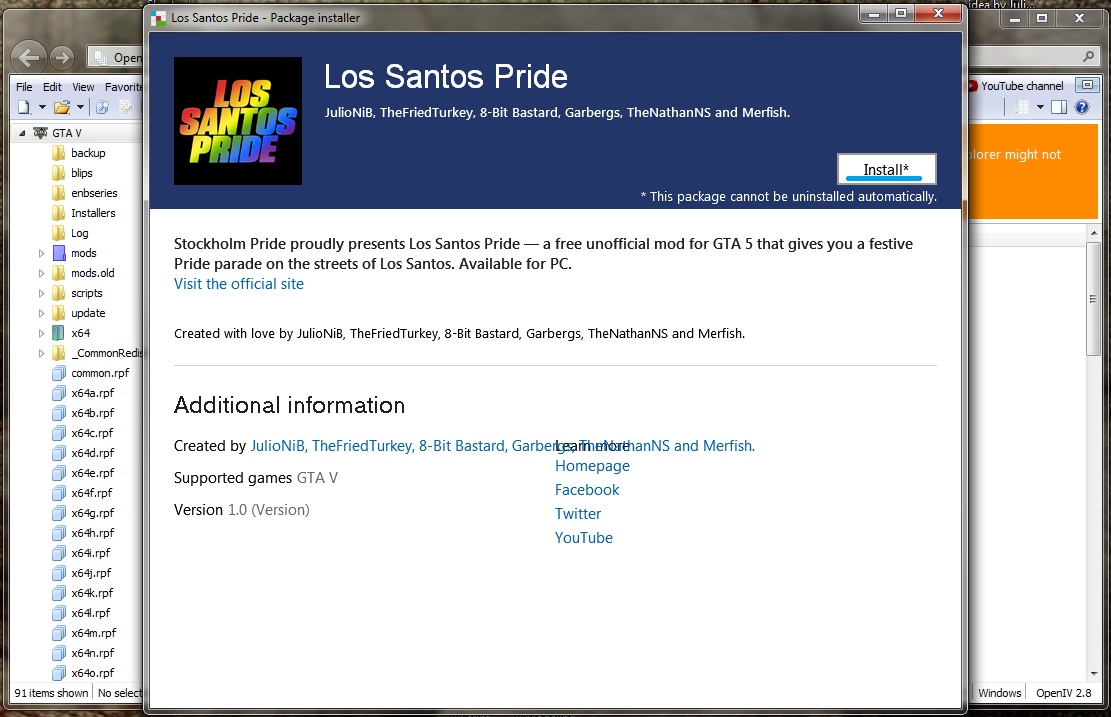The width and height of the screenshot is (1111, 717).
Task: Click the search-in-archives toolbar icon
Action: 103,107
